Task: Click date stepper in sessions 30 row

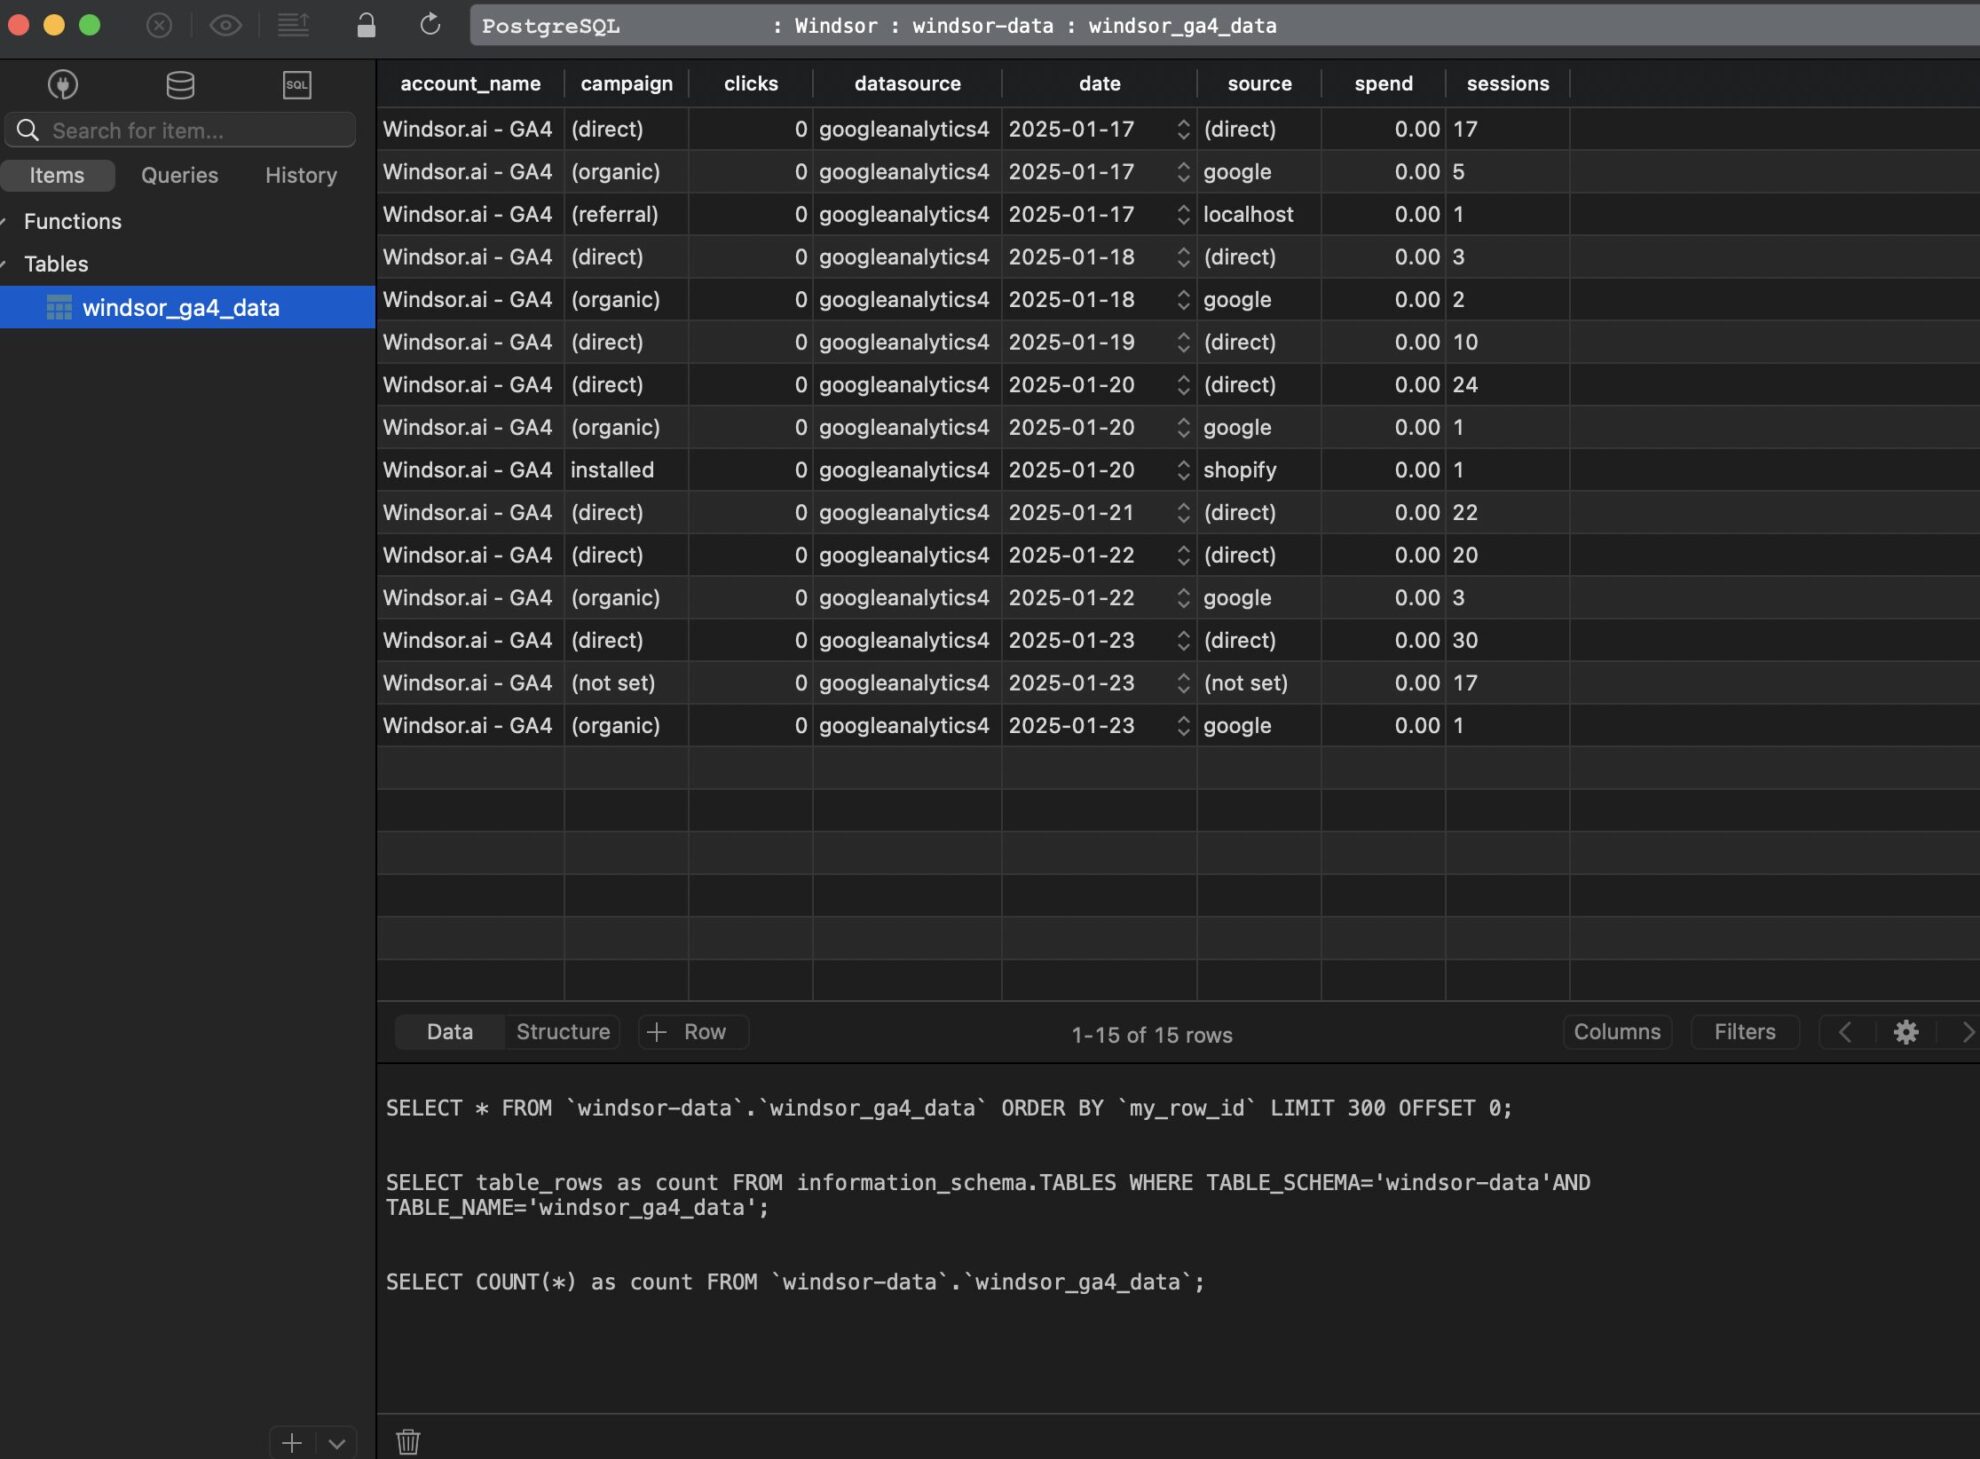Action: [1183, 640]
